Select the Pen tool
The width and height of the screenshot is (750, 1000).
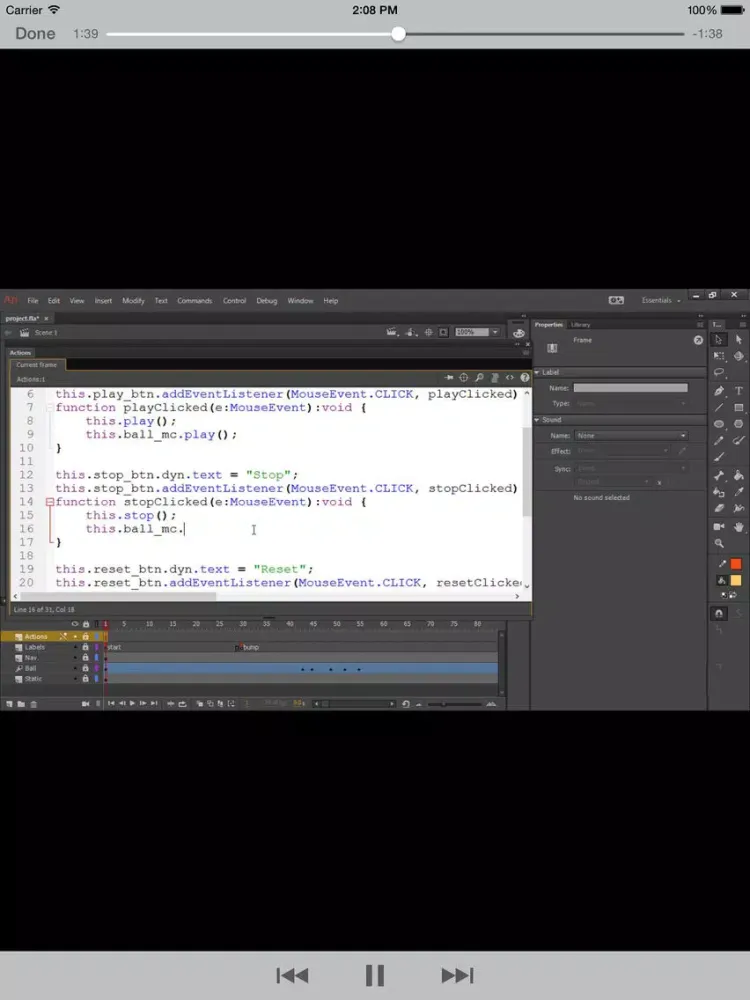tap(719, 390)
